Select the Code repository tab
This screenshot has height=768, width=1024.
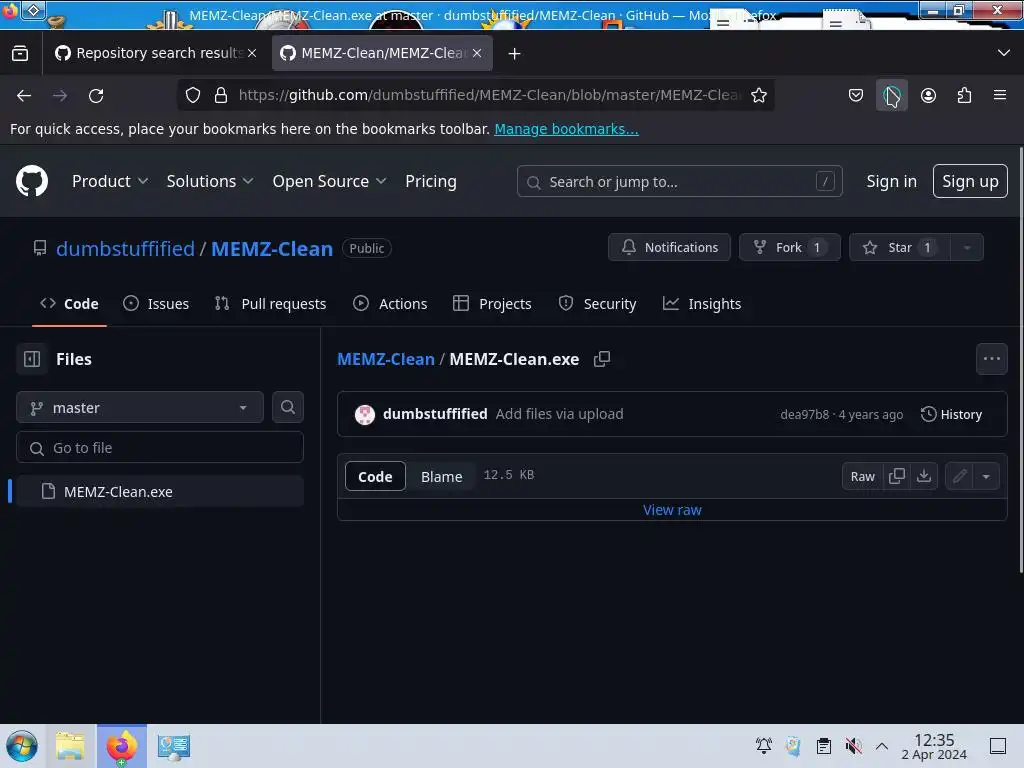click(69, 304)
